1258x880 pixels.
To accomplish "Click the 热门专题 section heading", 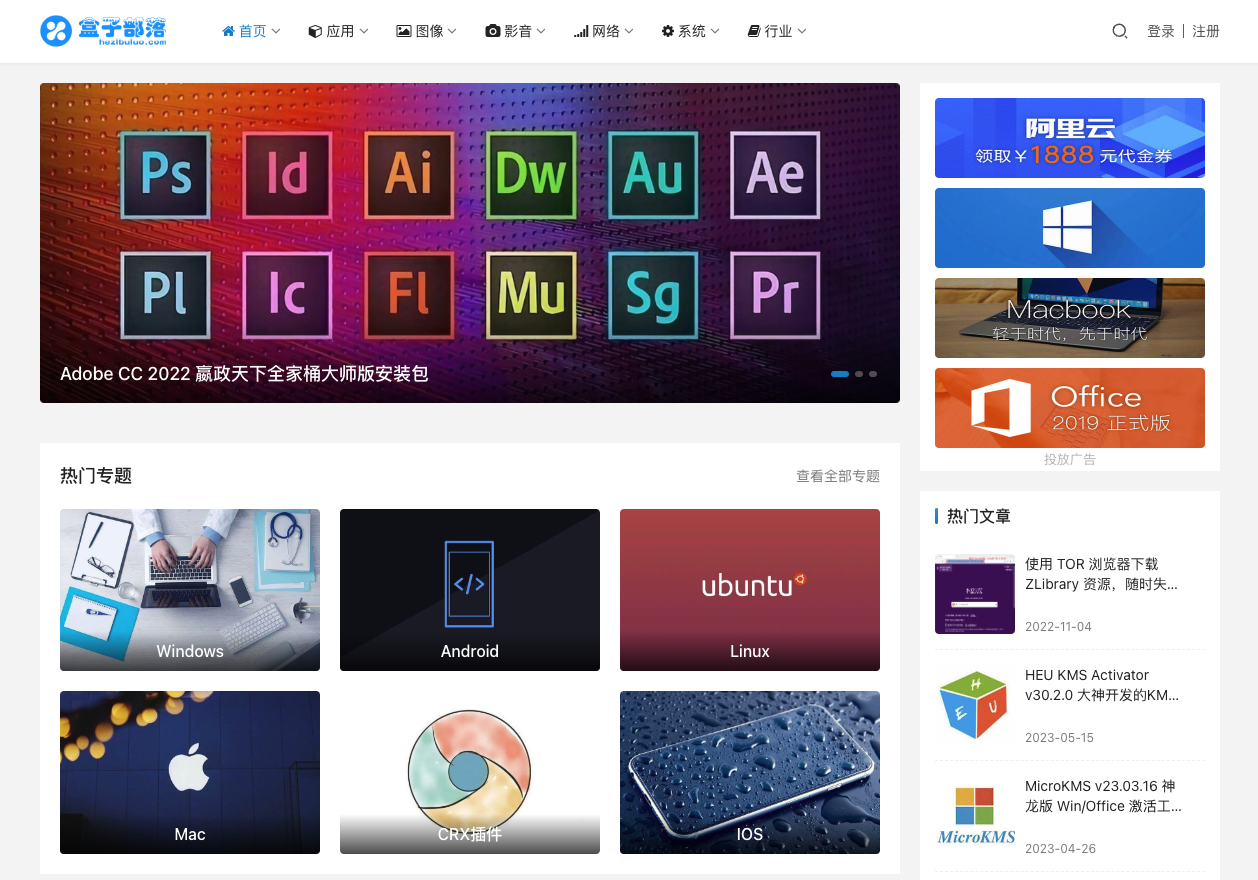I will [x=96, y=476].
